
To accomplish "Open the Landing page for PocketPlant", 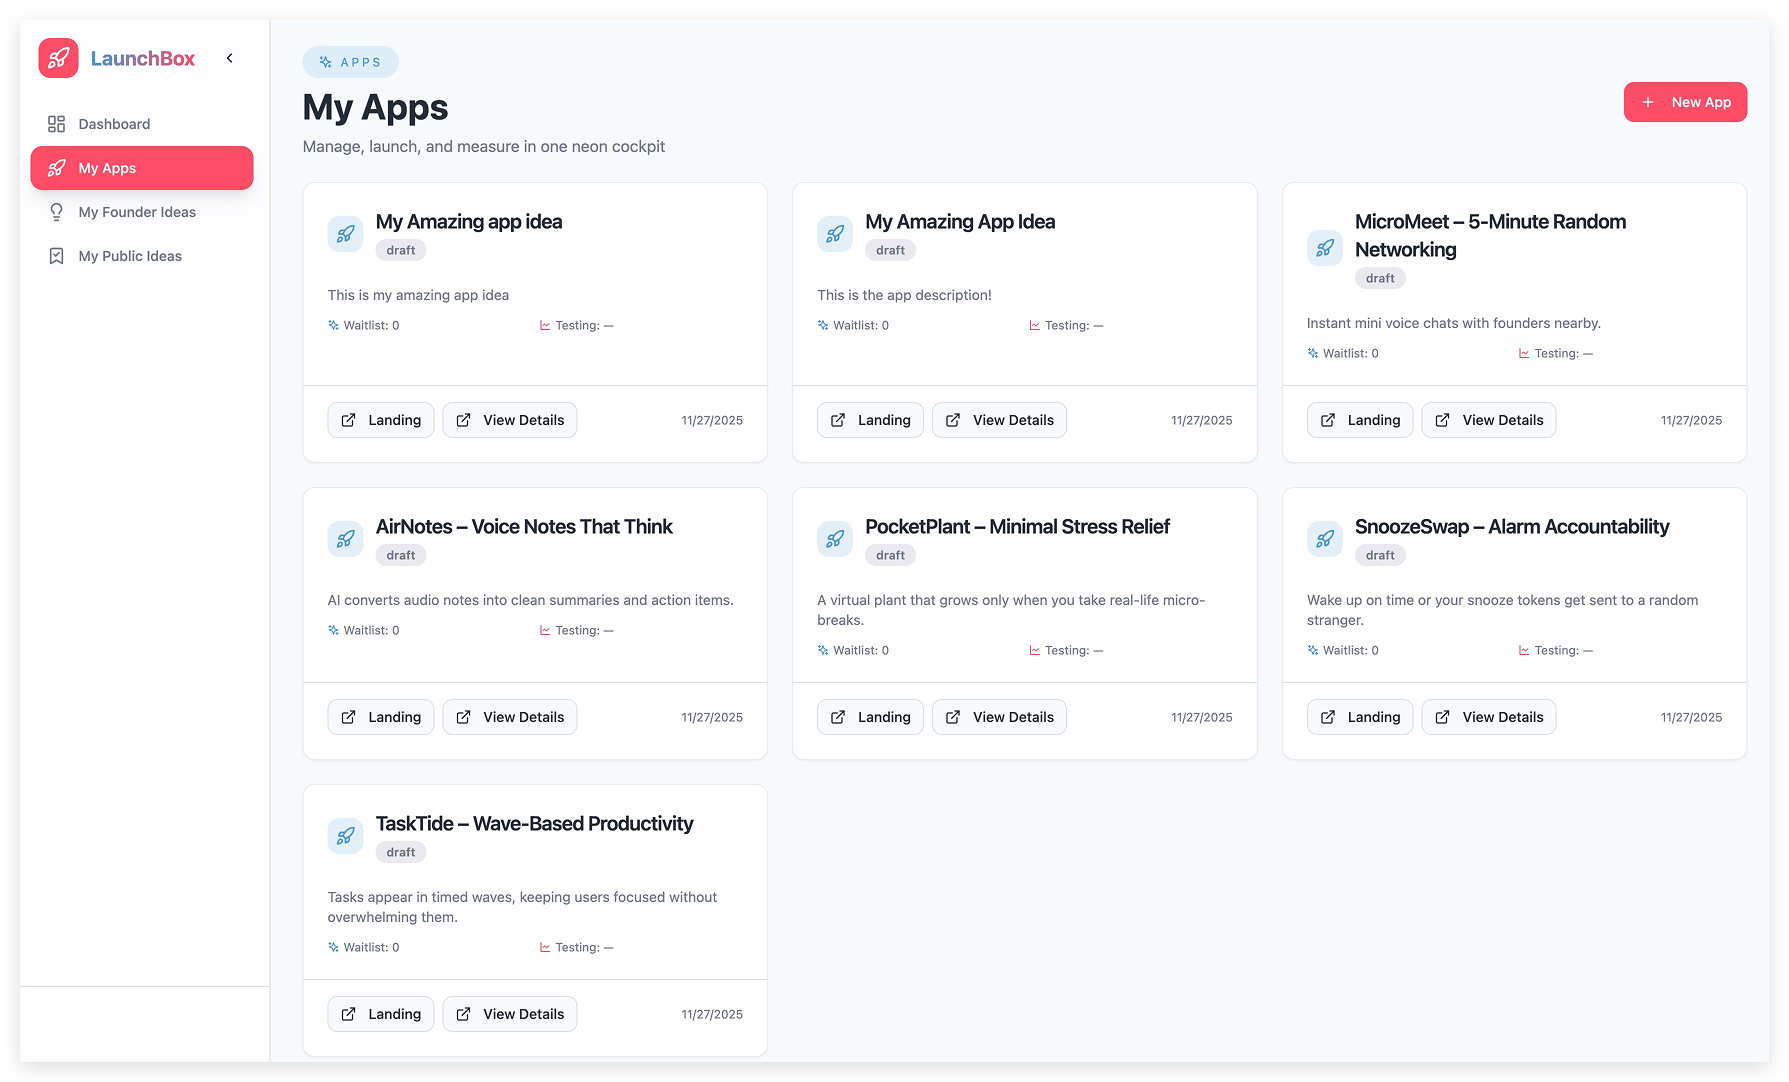I will coord(870,716).
